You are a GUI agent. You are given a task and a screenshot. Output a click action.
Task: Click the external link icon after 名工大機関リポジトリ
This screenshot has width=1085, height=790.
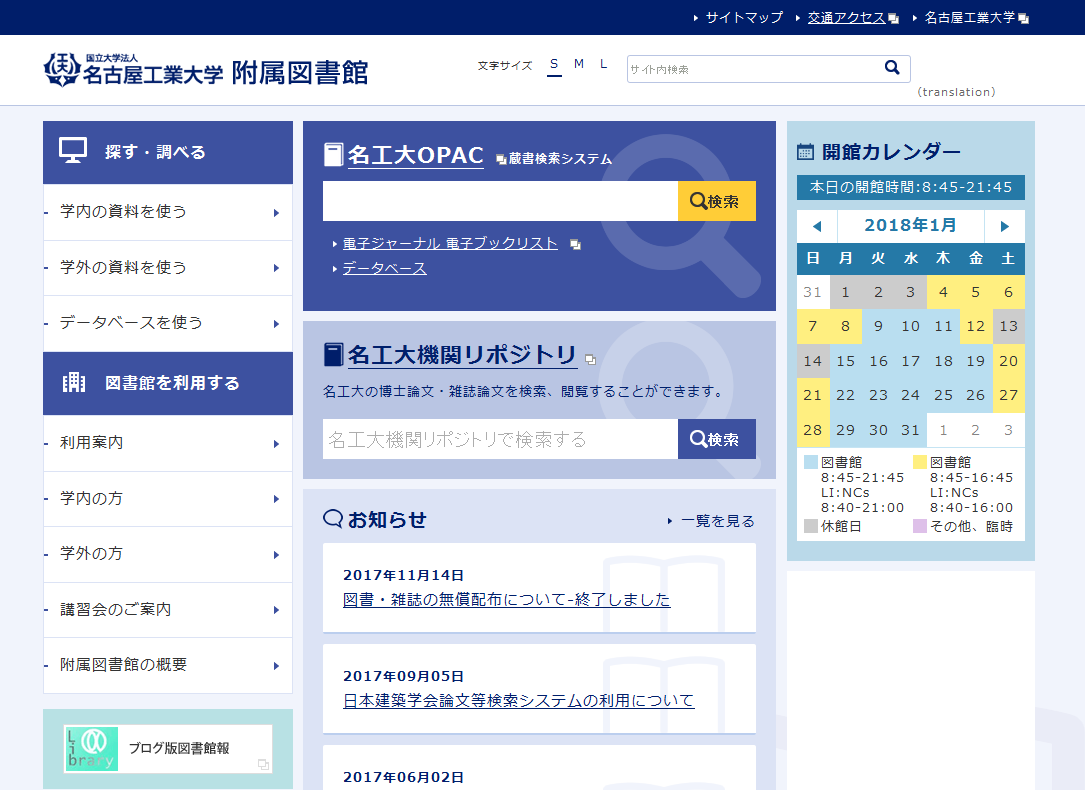(590, 359)
